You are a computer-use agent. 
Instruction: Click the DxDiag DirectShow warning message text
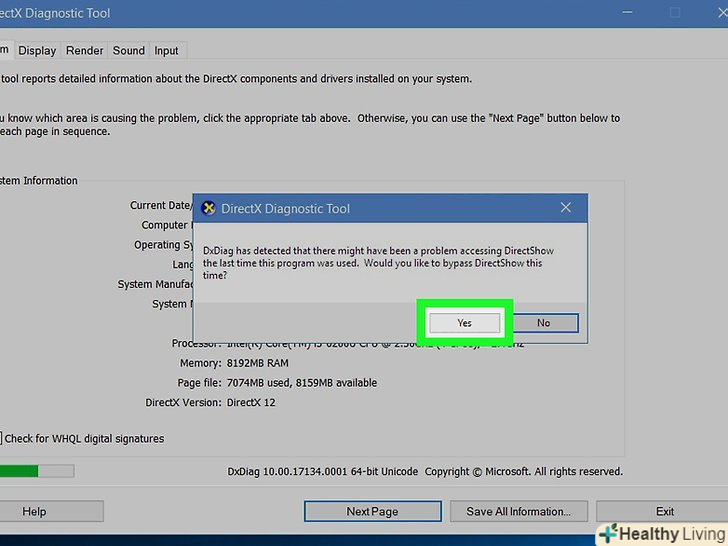coord(378,263)
